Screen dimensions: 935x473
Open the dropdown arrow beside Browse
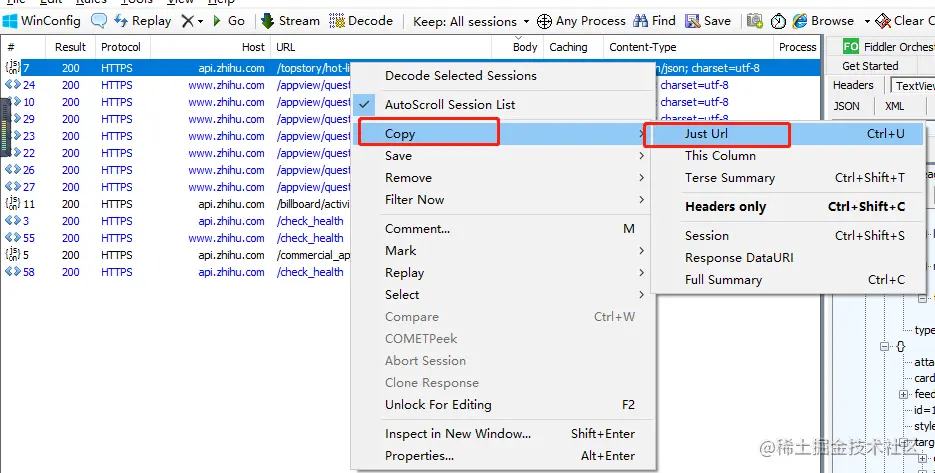(x=867, y=21)
